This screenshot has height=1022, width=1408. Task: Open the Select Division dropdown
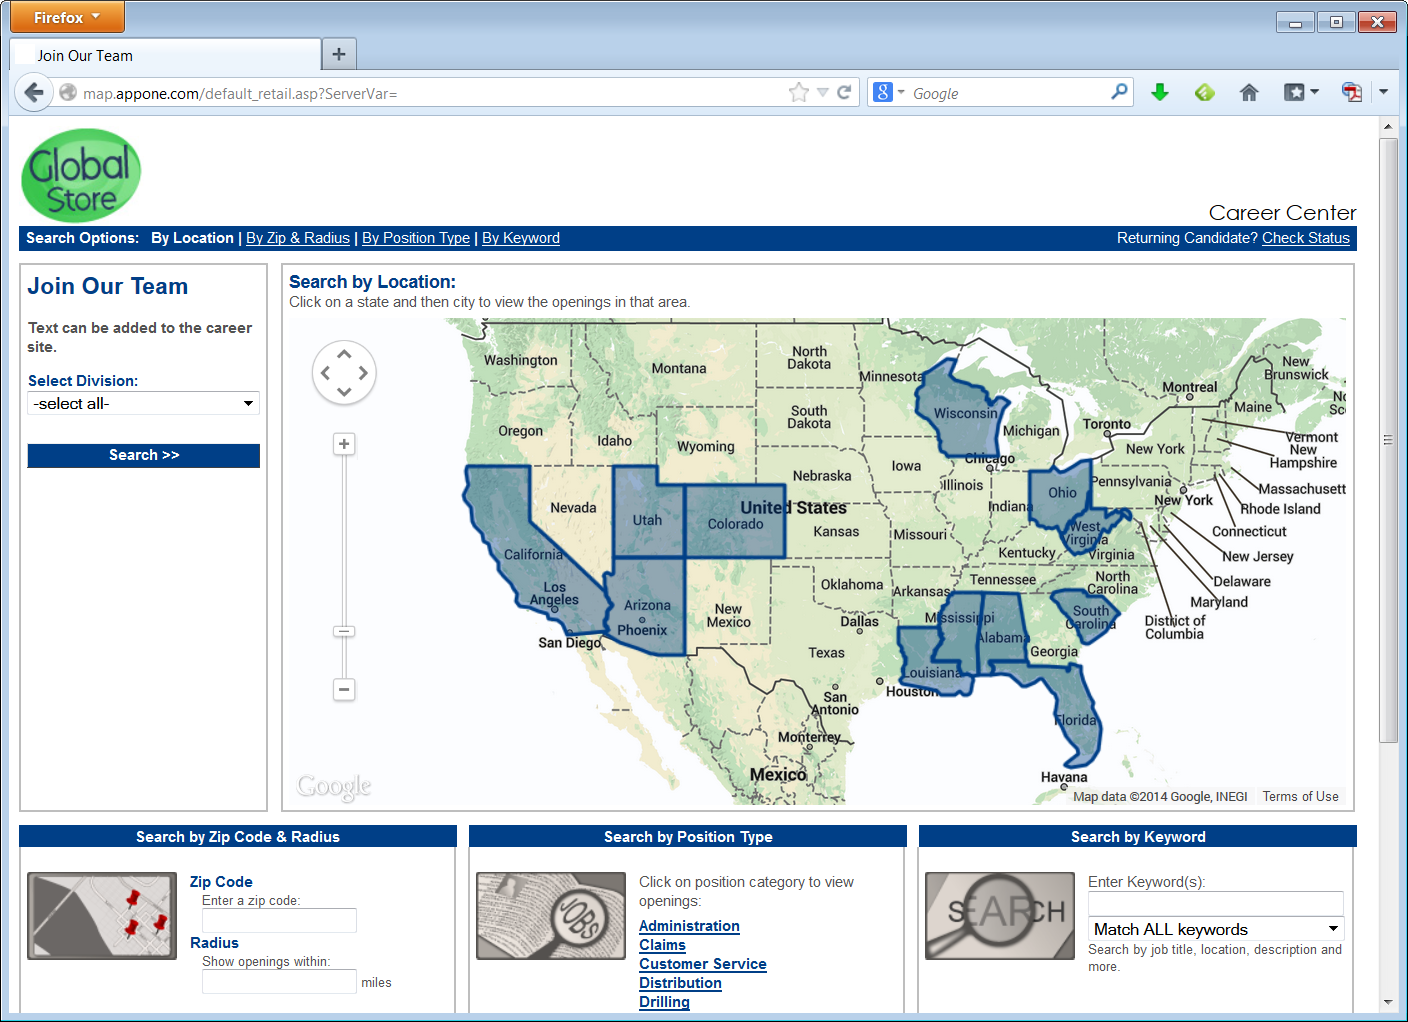(144, 403)
